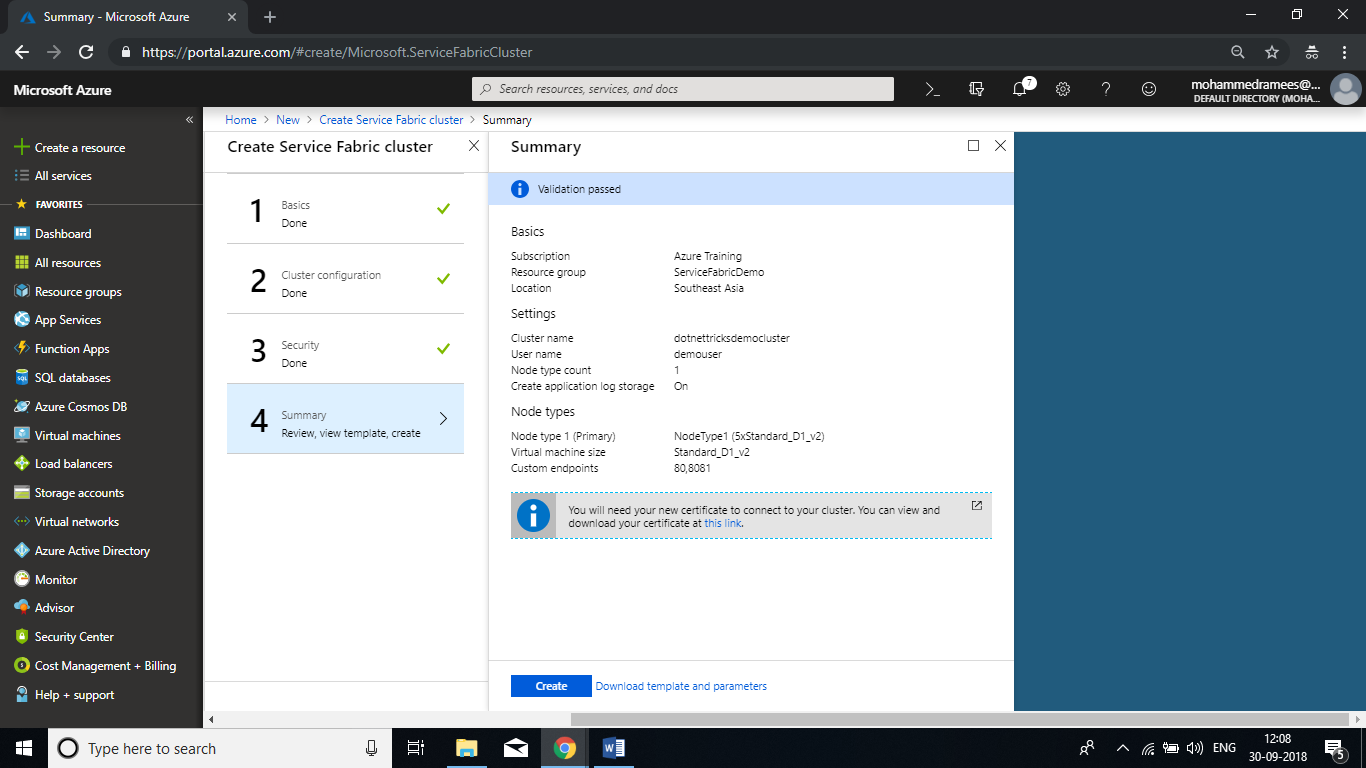
Task: Open Word from the Windows taskbar
Action: click(613, 748)
